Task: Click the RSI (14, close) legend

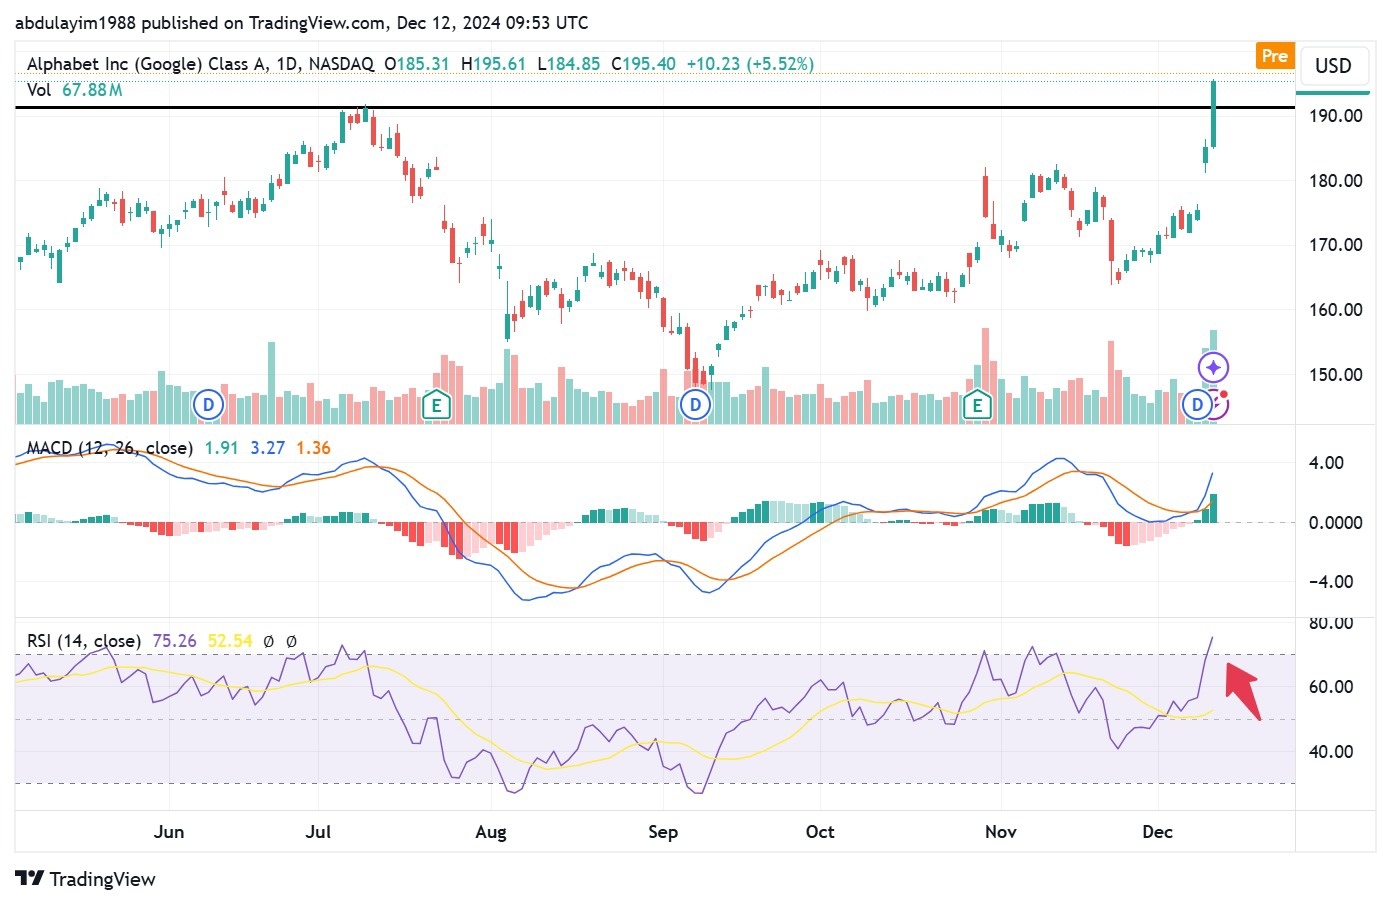Action: pos(84,641)
